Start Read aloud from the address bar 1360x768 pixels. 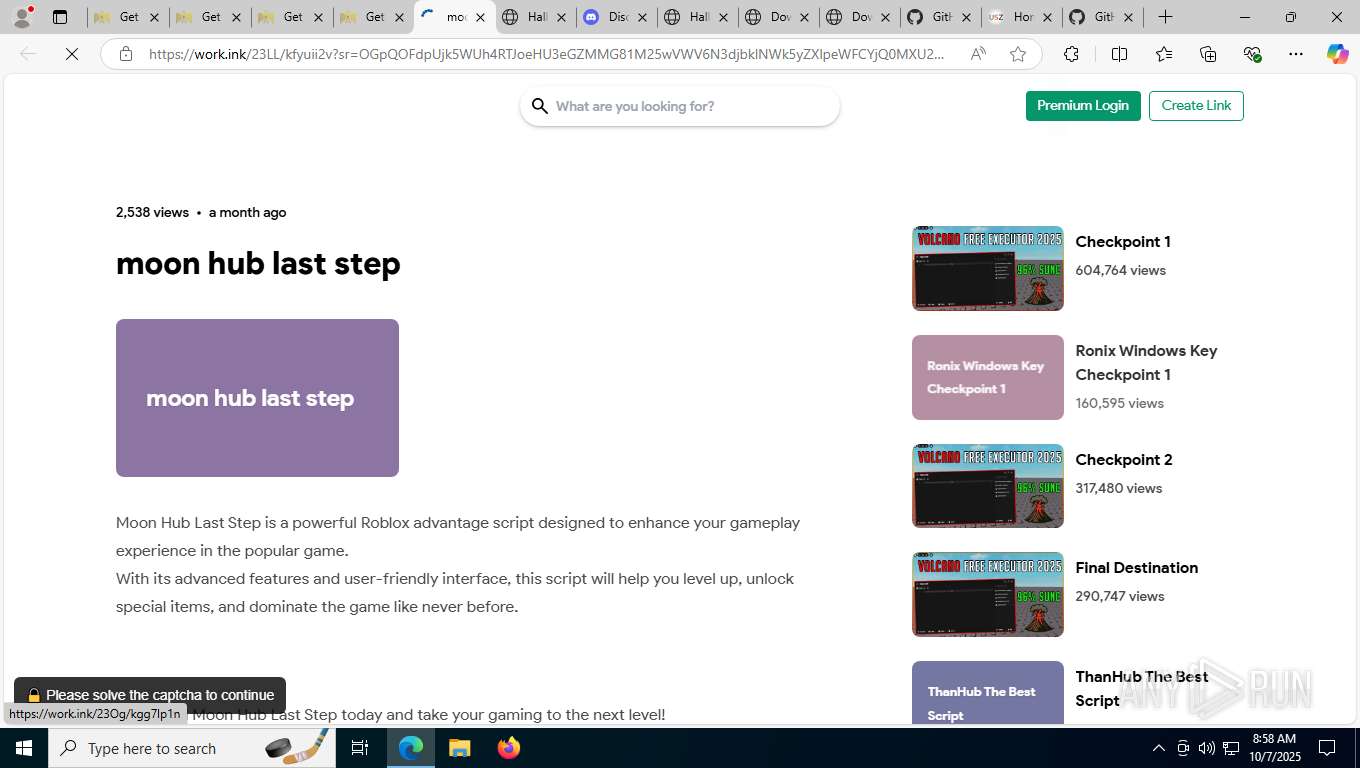[978, 54]
